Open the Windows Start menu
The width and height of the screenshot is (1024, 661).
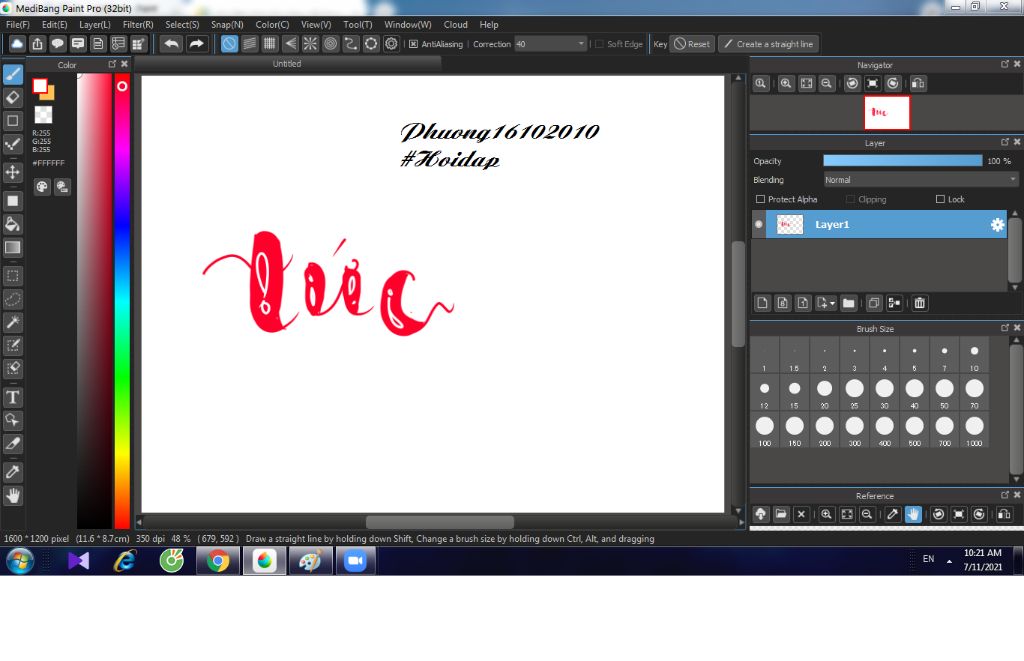(19, 561)
